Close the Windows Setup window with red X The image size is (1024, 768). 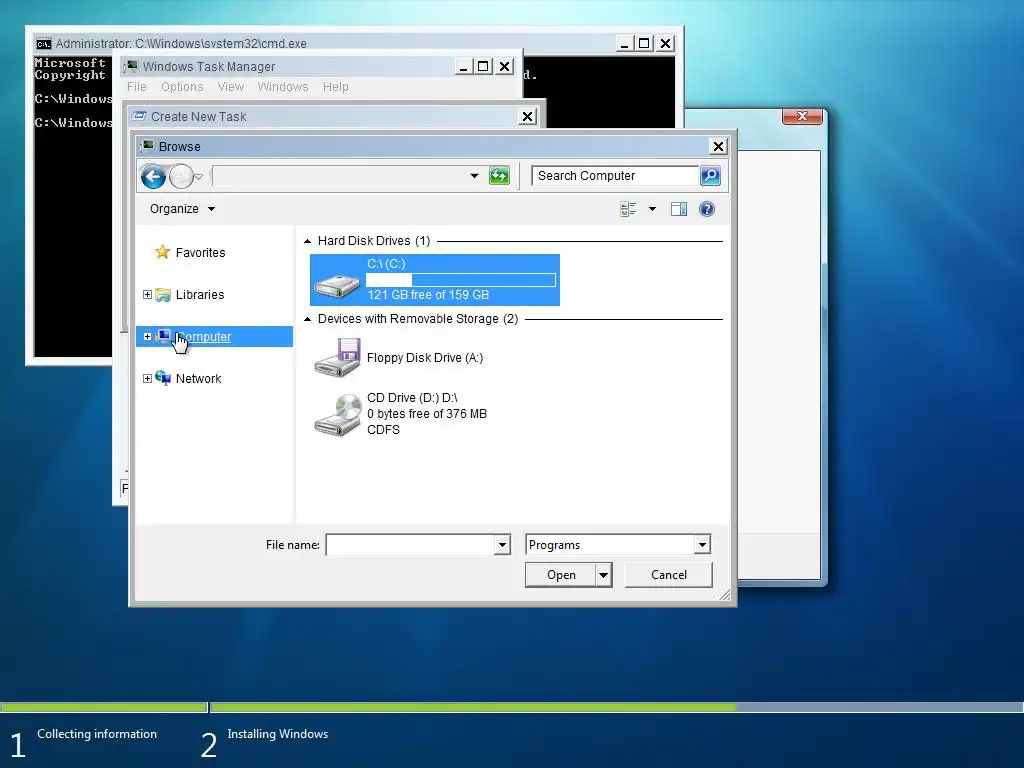pyautogui.click(x=802, y=116)
